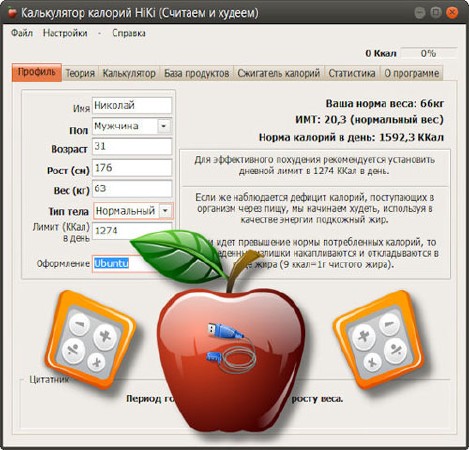Click the Возраст field showing 31
This screenshot has height=450, width=469.
coord(132,146)
